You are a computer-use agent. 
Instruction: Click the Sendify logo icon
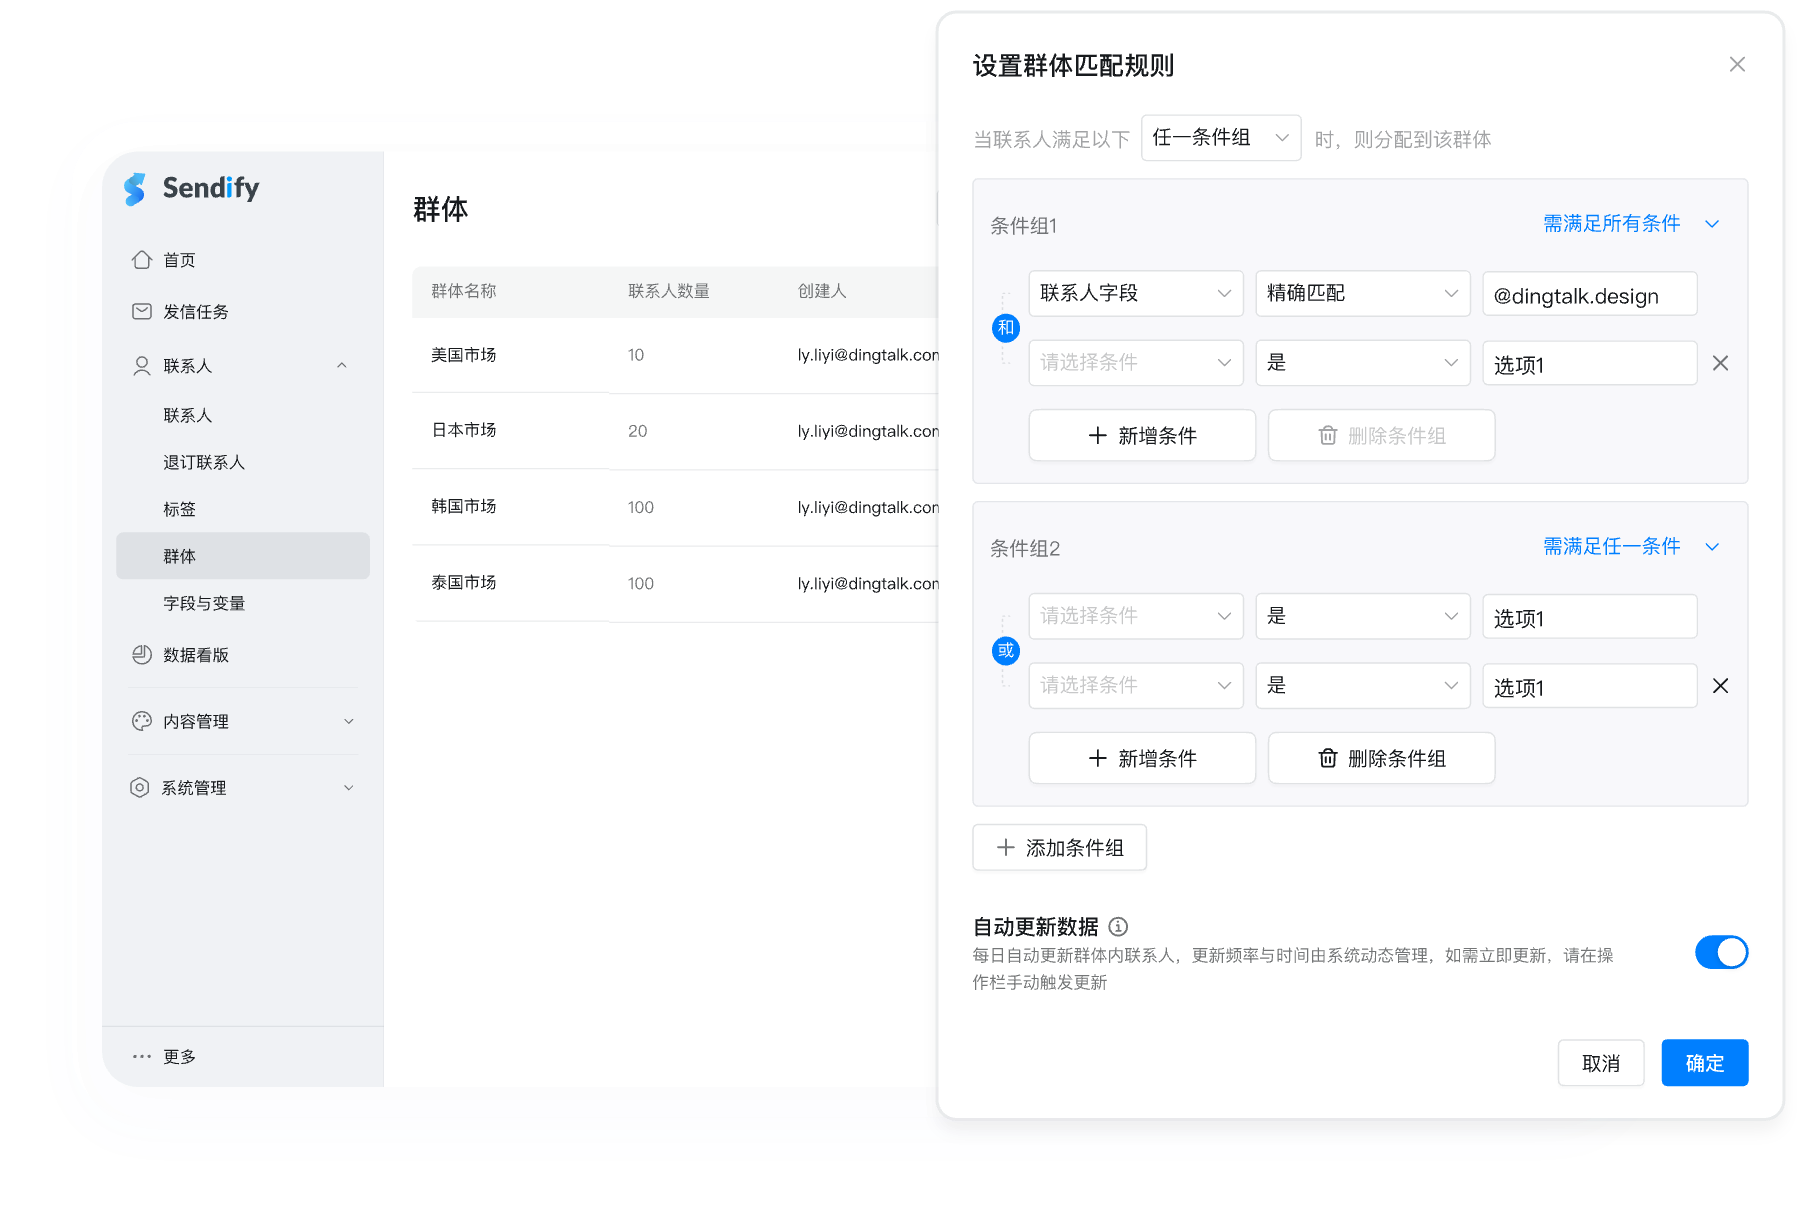(135, 189)
